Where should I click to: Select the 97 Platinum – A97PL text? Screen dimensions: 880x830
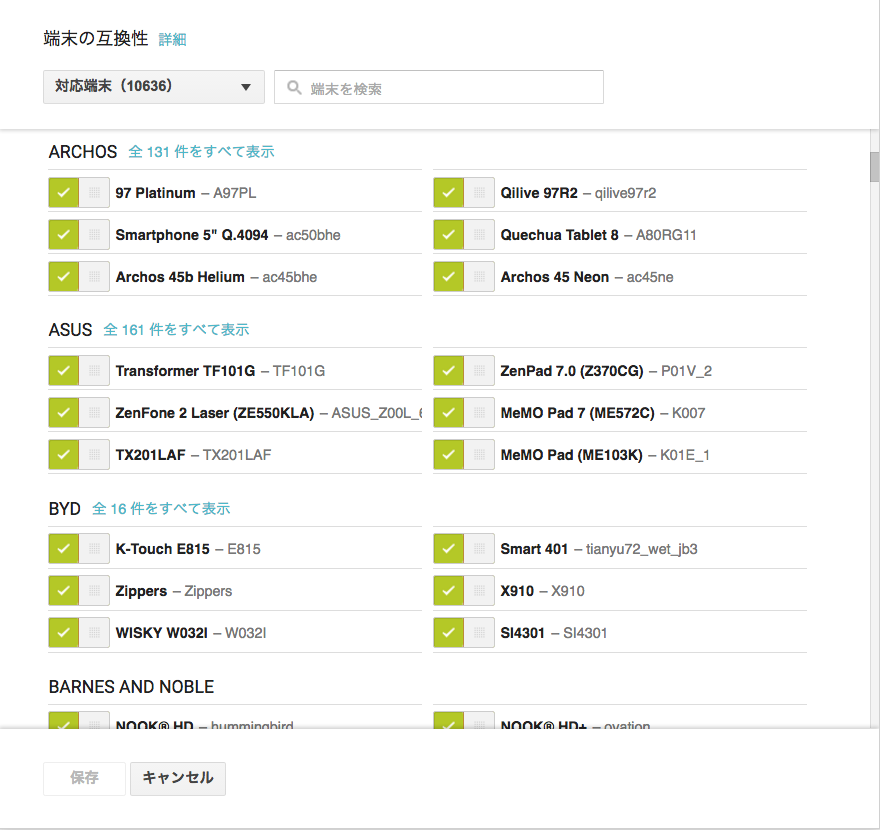tap(186, 193)
